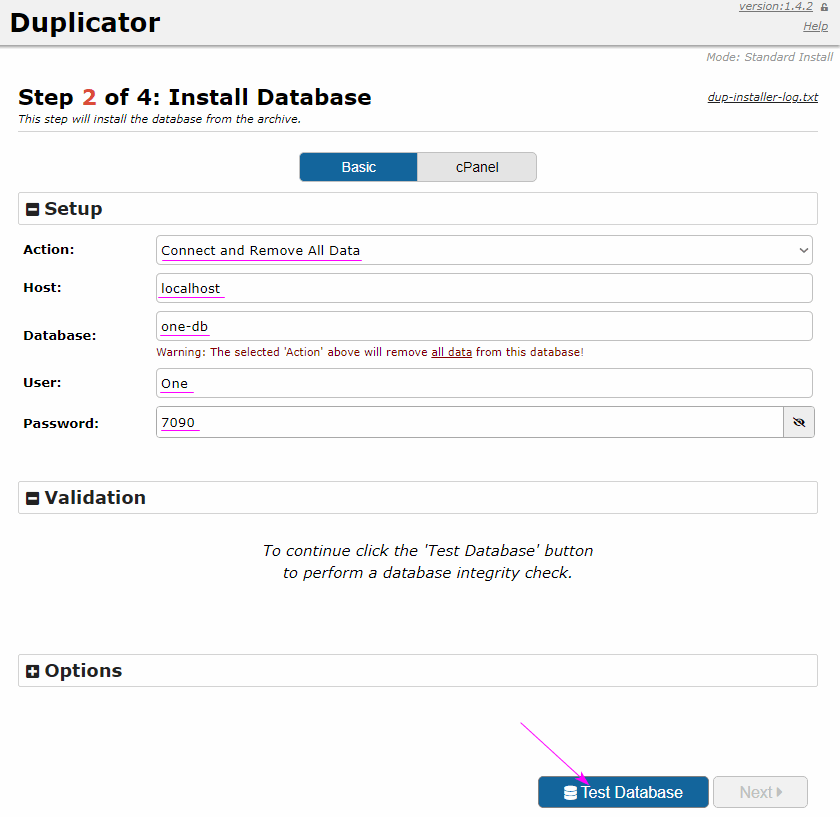Click the 'all data' warning link
This screenshot has width=840, height=817.
pos(452,352)
